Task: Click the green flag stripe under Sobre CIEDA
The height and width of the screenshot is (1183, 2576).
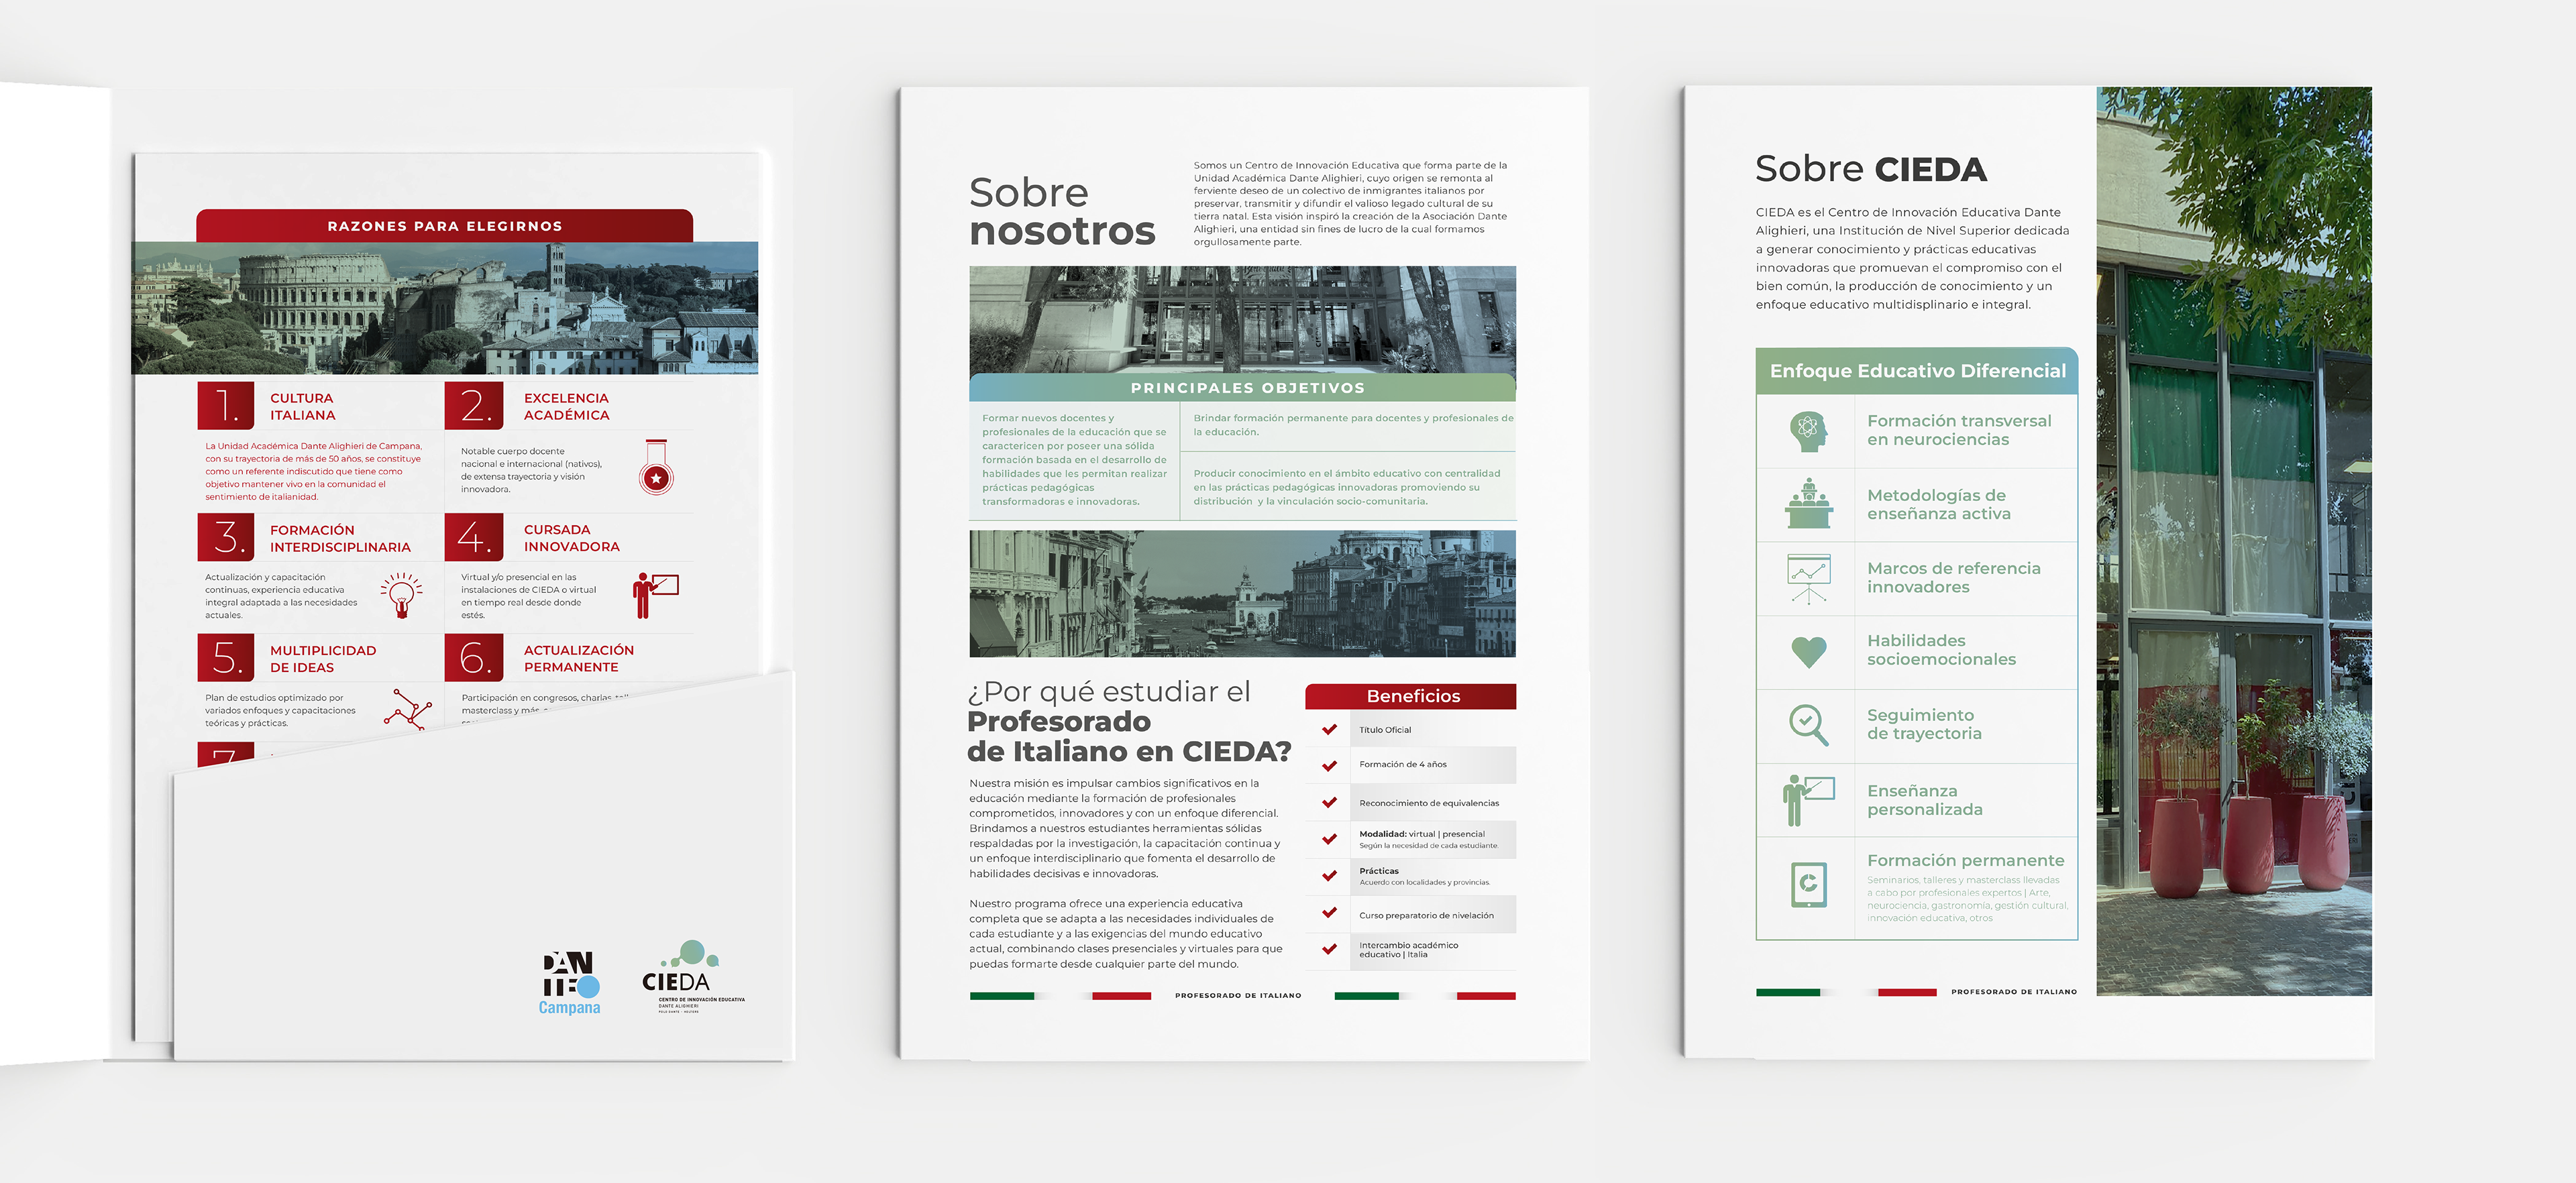Action: coord(1787,992)
